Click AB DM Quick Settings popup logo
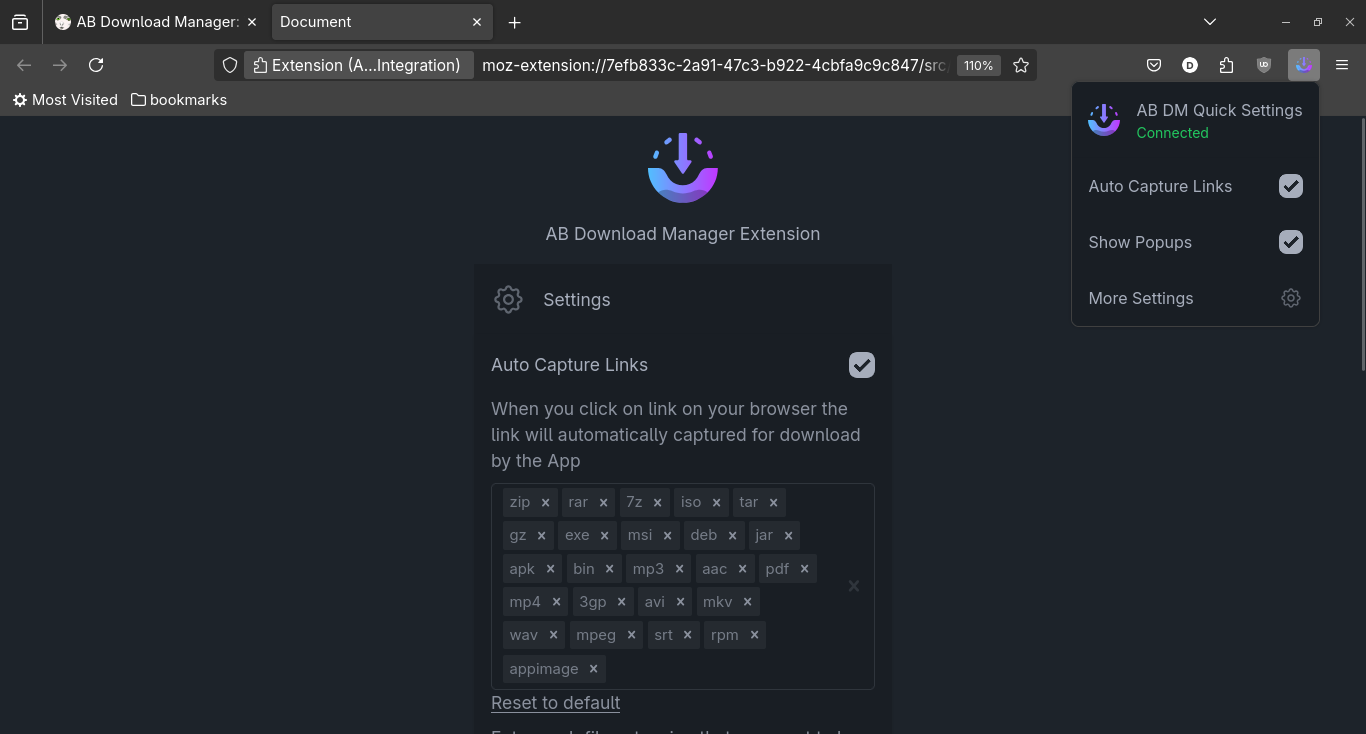The height and width of the screenshot is (734, 1366). coord(1104,120)
